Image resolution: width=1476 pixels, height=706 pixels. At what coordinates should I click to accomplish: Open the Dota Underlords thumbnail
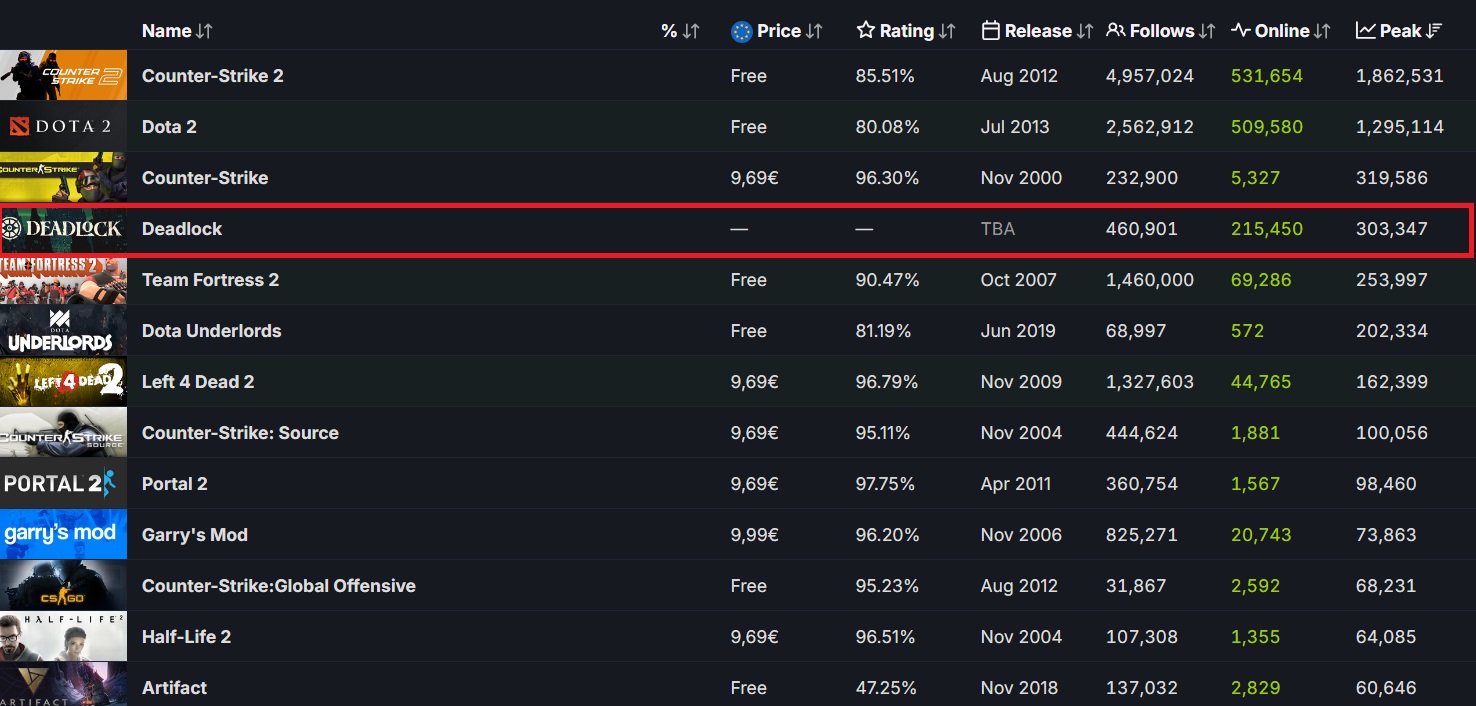[x=63, y=331]
